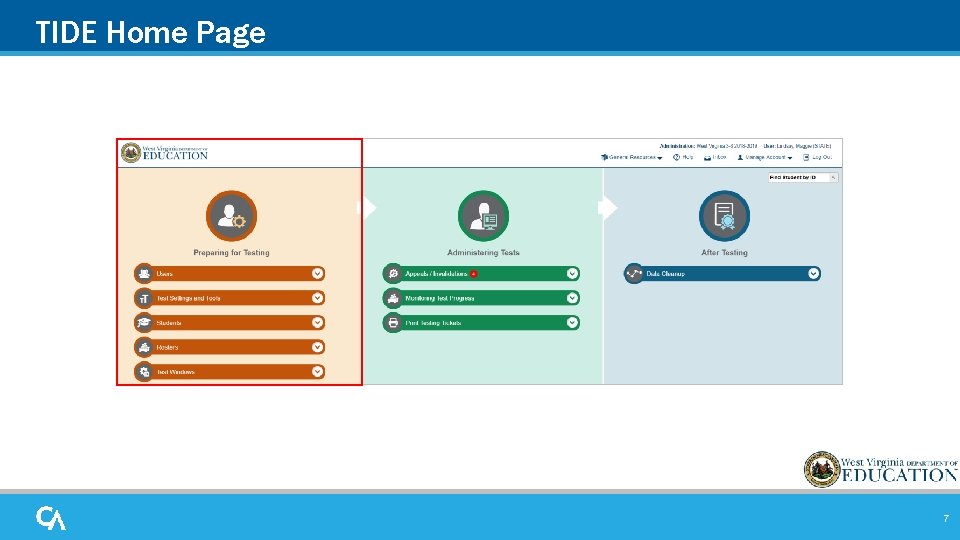Expand the Users menu chevron
960x540 pixels.
[317, 274]
